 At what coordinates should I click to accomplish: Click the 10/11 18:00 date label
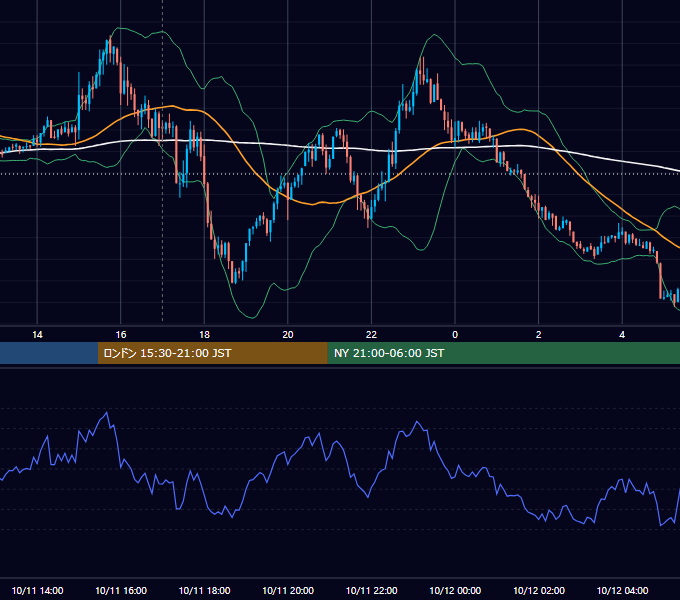pos(204,590)
